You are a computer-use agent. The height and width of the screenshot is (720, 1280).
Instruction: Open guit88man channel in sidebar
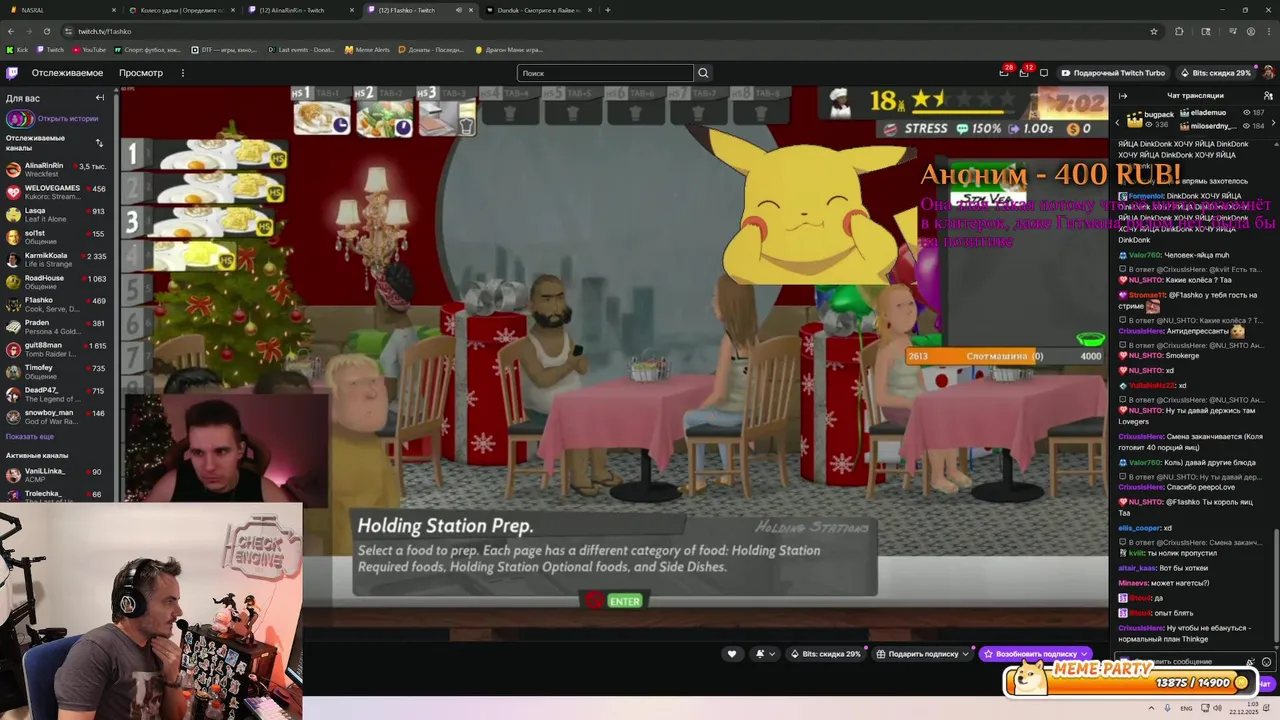tap(59, 349)
